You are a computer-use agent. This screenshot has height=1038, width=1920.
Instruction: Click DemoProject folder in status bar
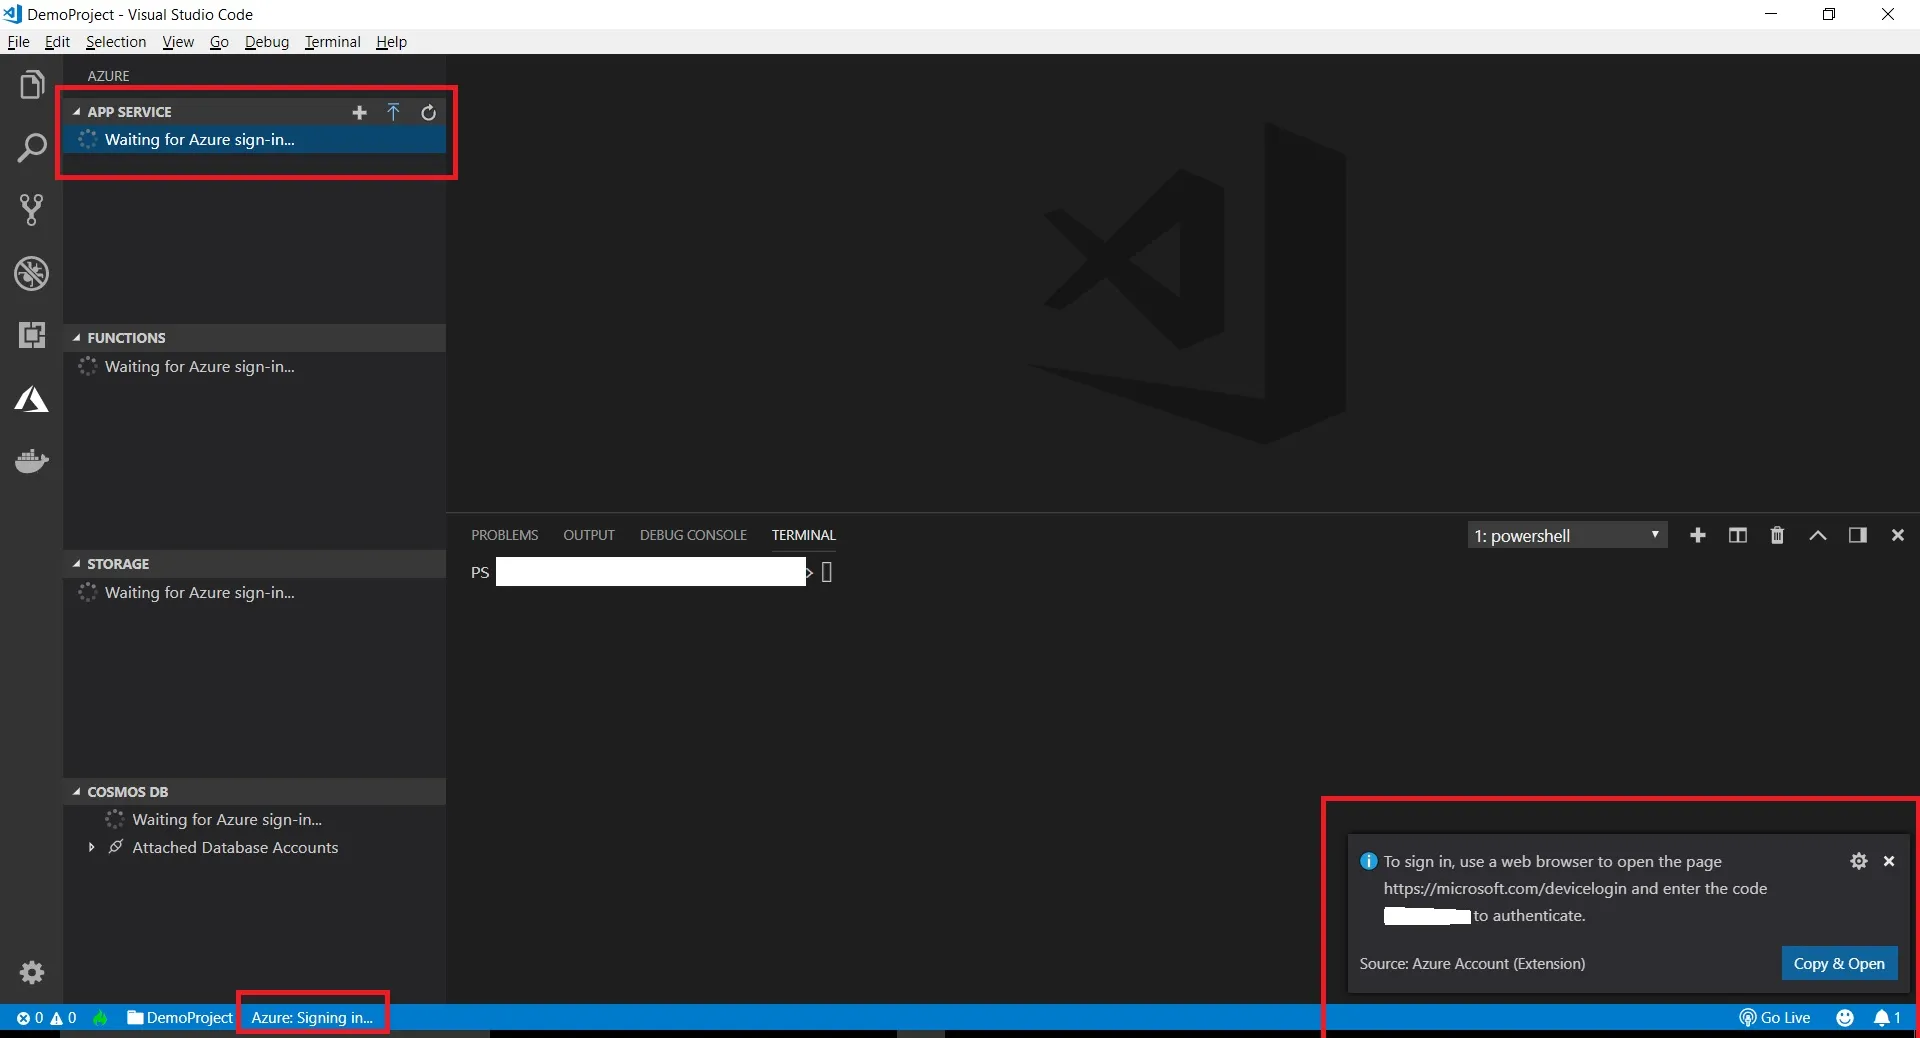[x=180, y=1018]
